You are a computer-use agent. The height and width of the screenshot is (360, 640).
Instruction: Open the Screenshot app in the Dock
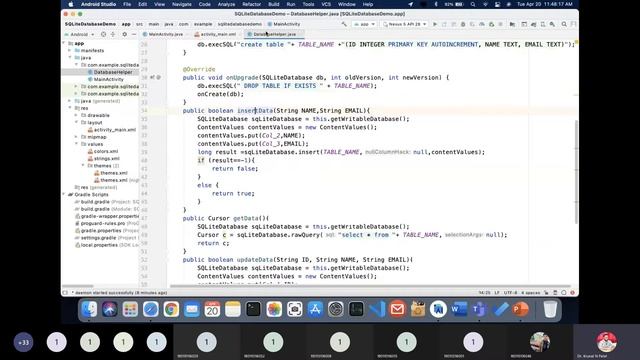point(294,309)
